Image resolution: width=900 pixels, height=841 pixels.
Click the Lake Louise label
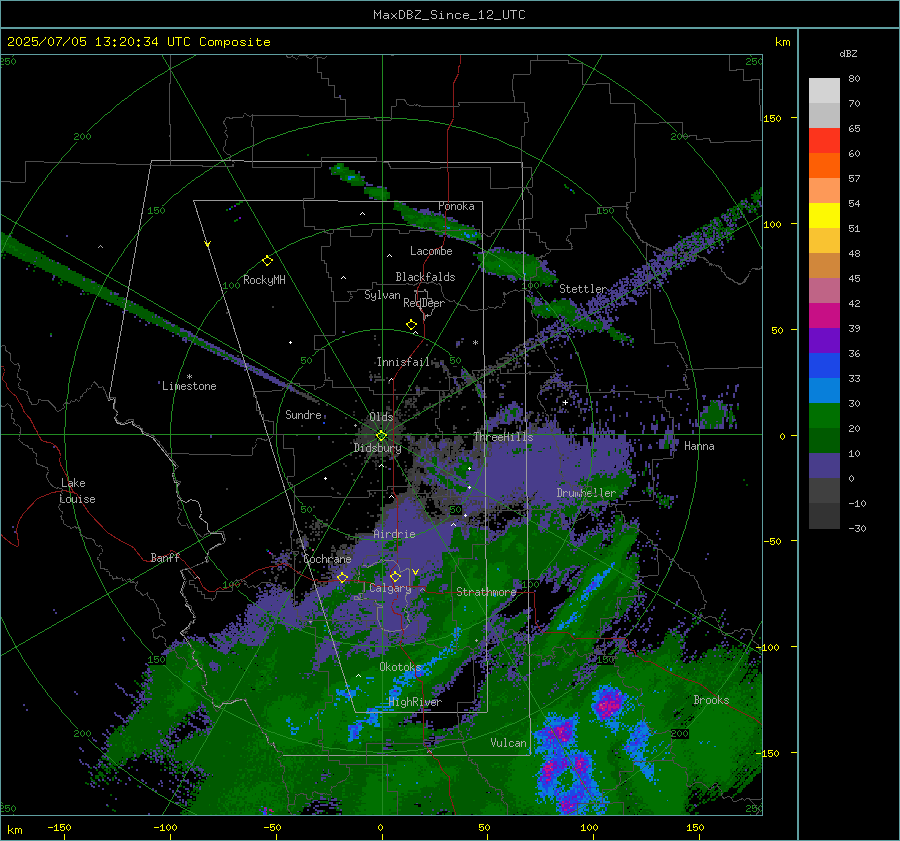(x=77, y=491)
